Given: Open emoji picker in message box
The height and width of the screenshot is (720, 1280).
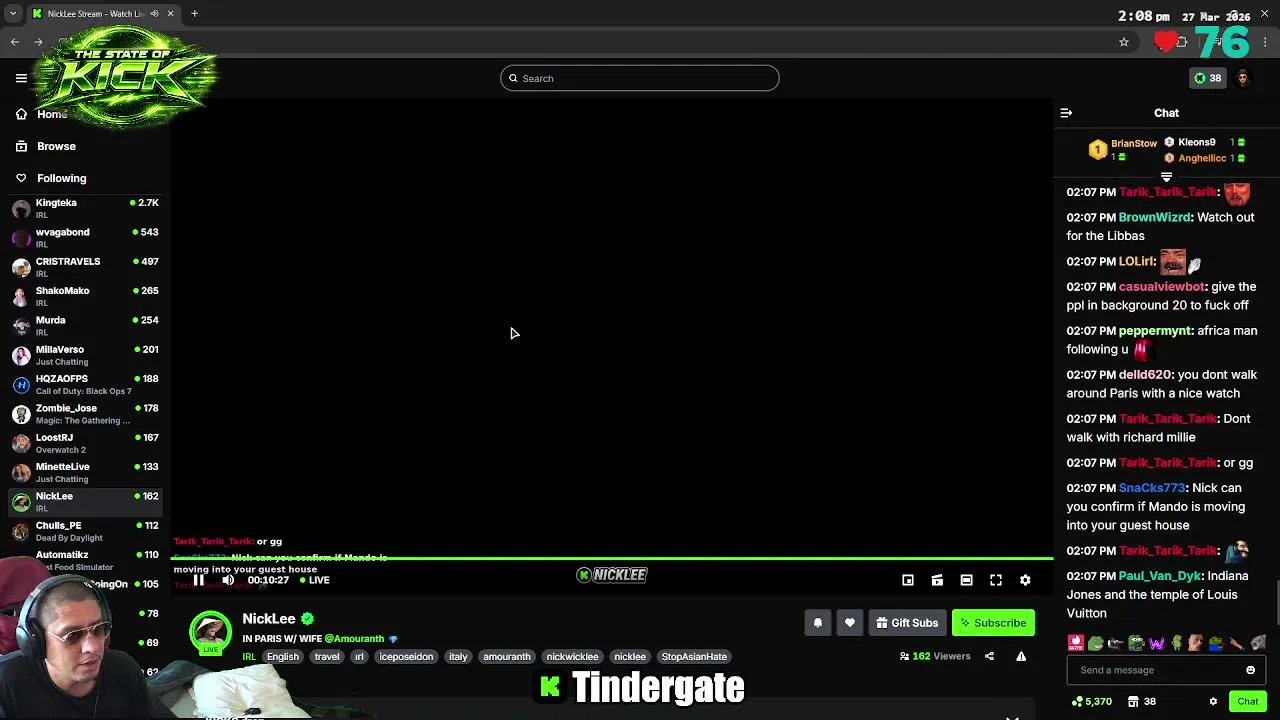Looking at the screenshot, I should pos(1250,670).
